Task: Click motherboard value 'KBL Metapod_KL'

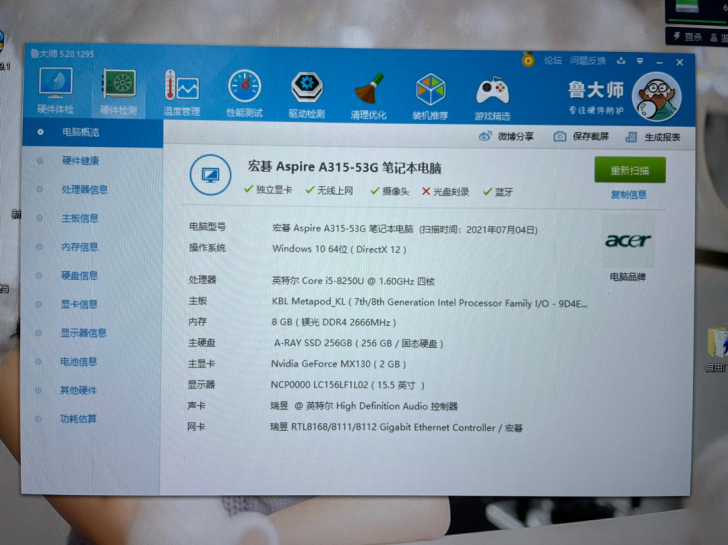Action: coord(309,302)
